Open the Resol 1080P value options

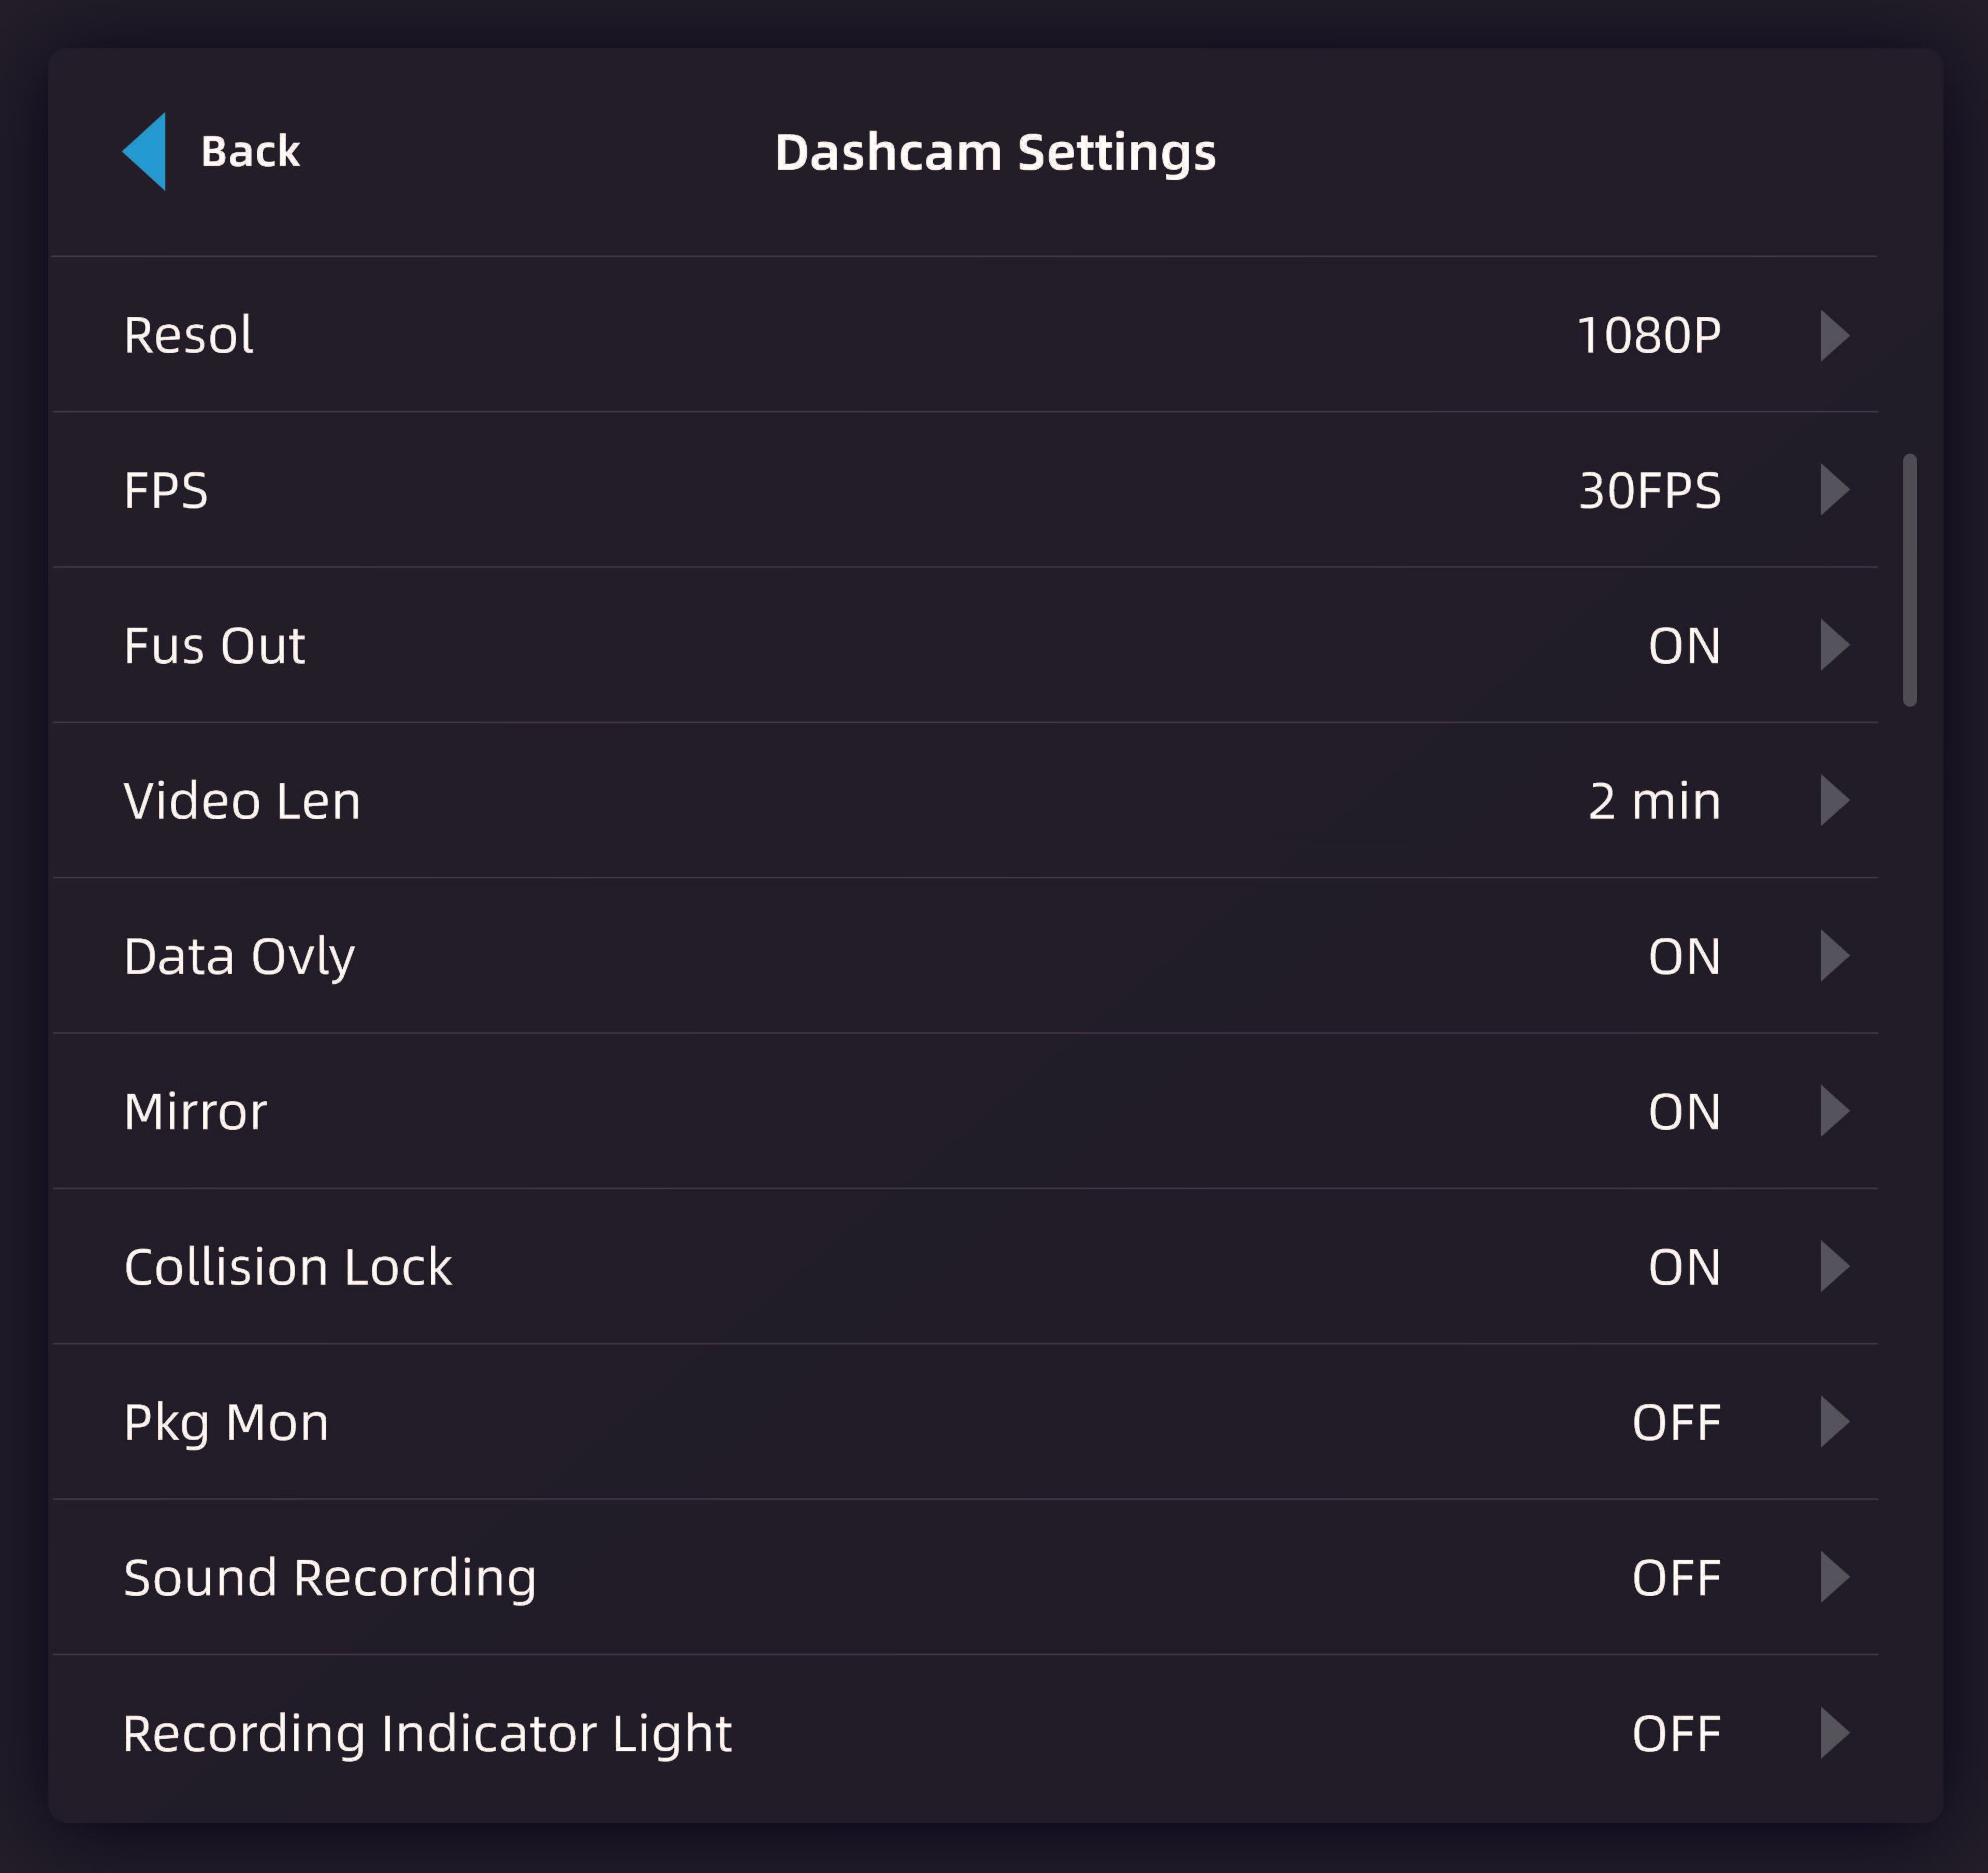(x=1648, y=335)
